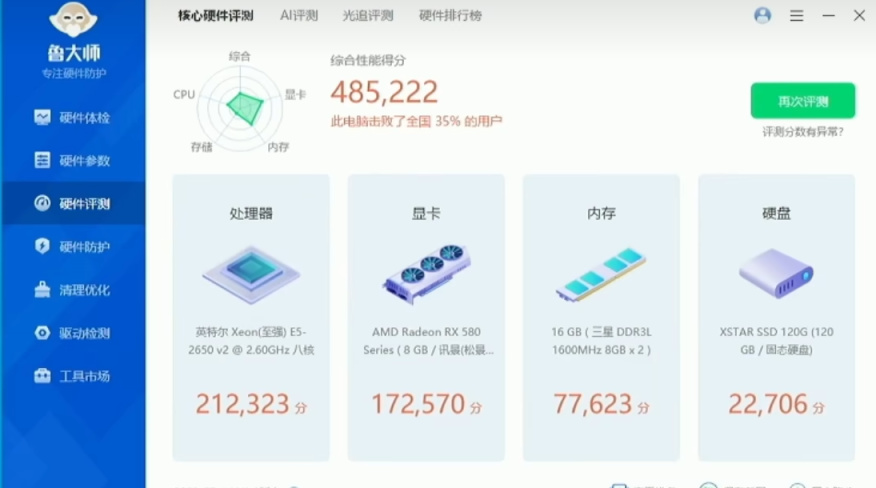Minimize the Ludashi window
This screenshot has height=488, width=876.
[x=829, y=16]
